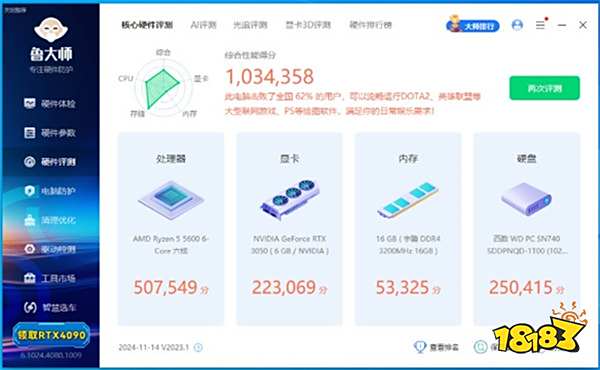Click the 领取RTX4090 promo button

tap(51, 335)
